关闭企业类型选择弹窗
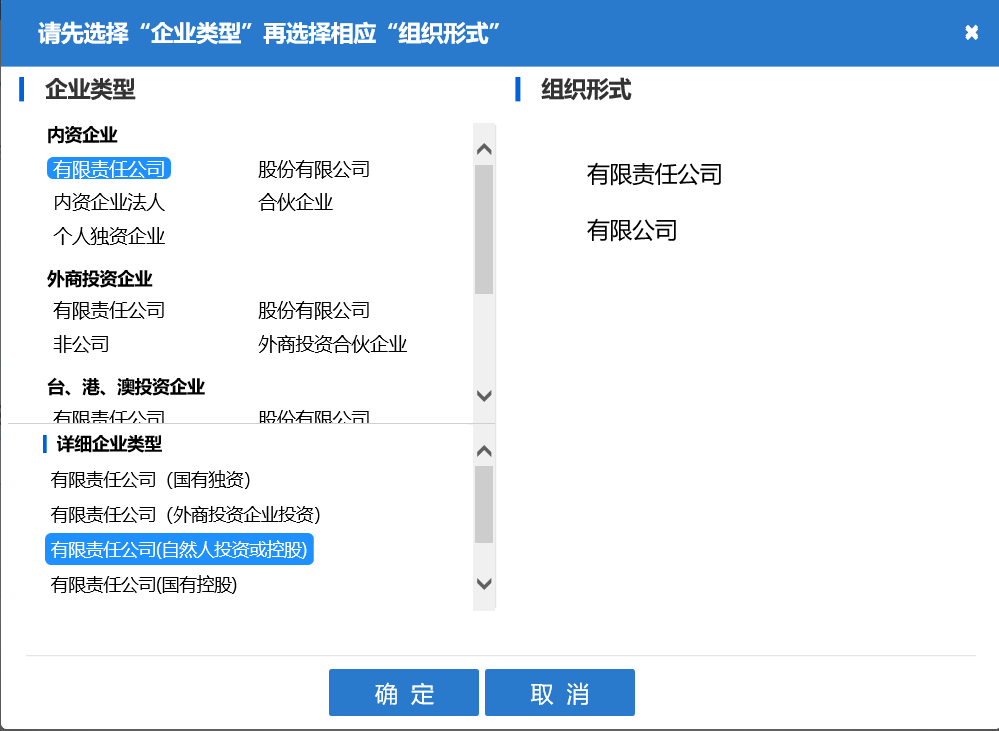This screenshot has height=731, width=999. pyautogui.click(x=971, y=31)
